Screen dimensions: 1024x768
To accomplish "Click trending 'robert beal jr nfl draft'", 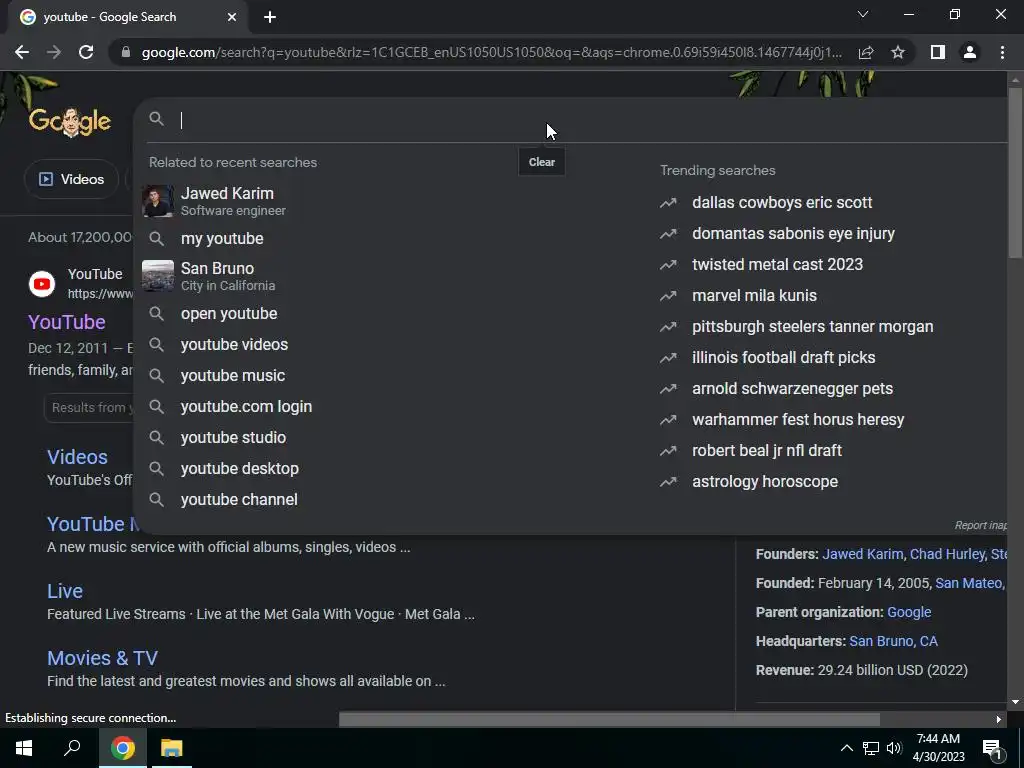I will click(767, 451).
